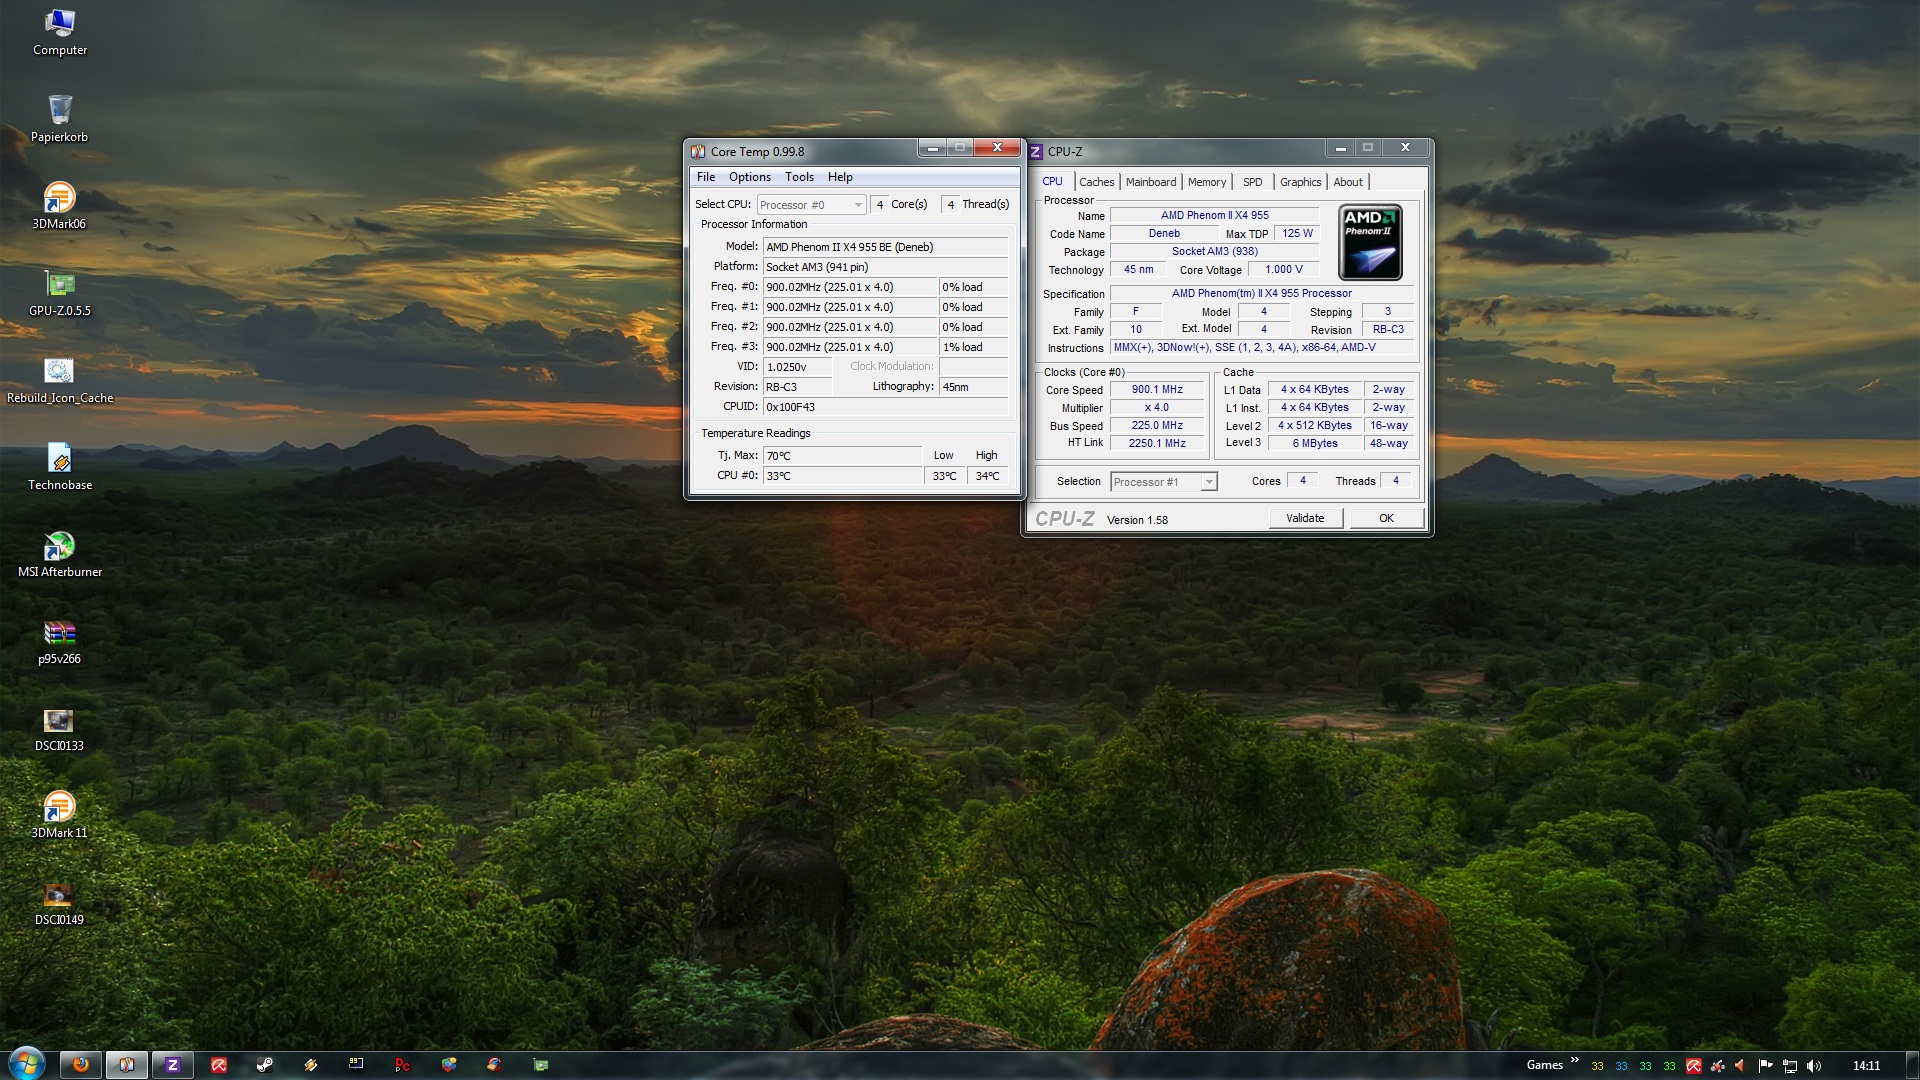Switch to the Caches tab in CPU-Z

(x=1096, y=182)
